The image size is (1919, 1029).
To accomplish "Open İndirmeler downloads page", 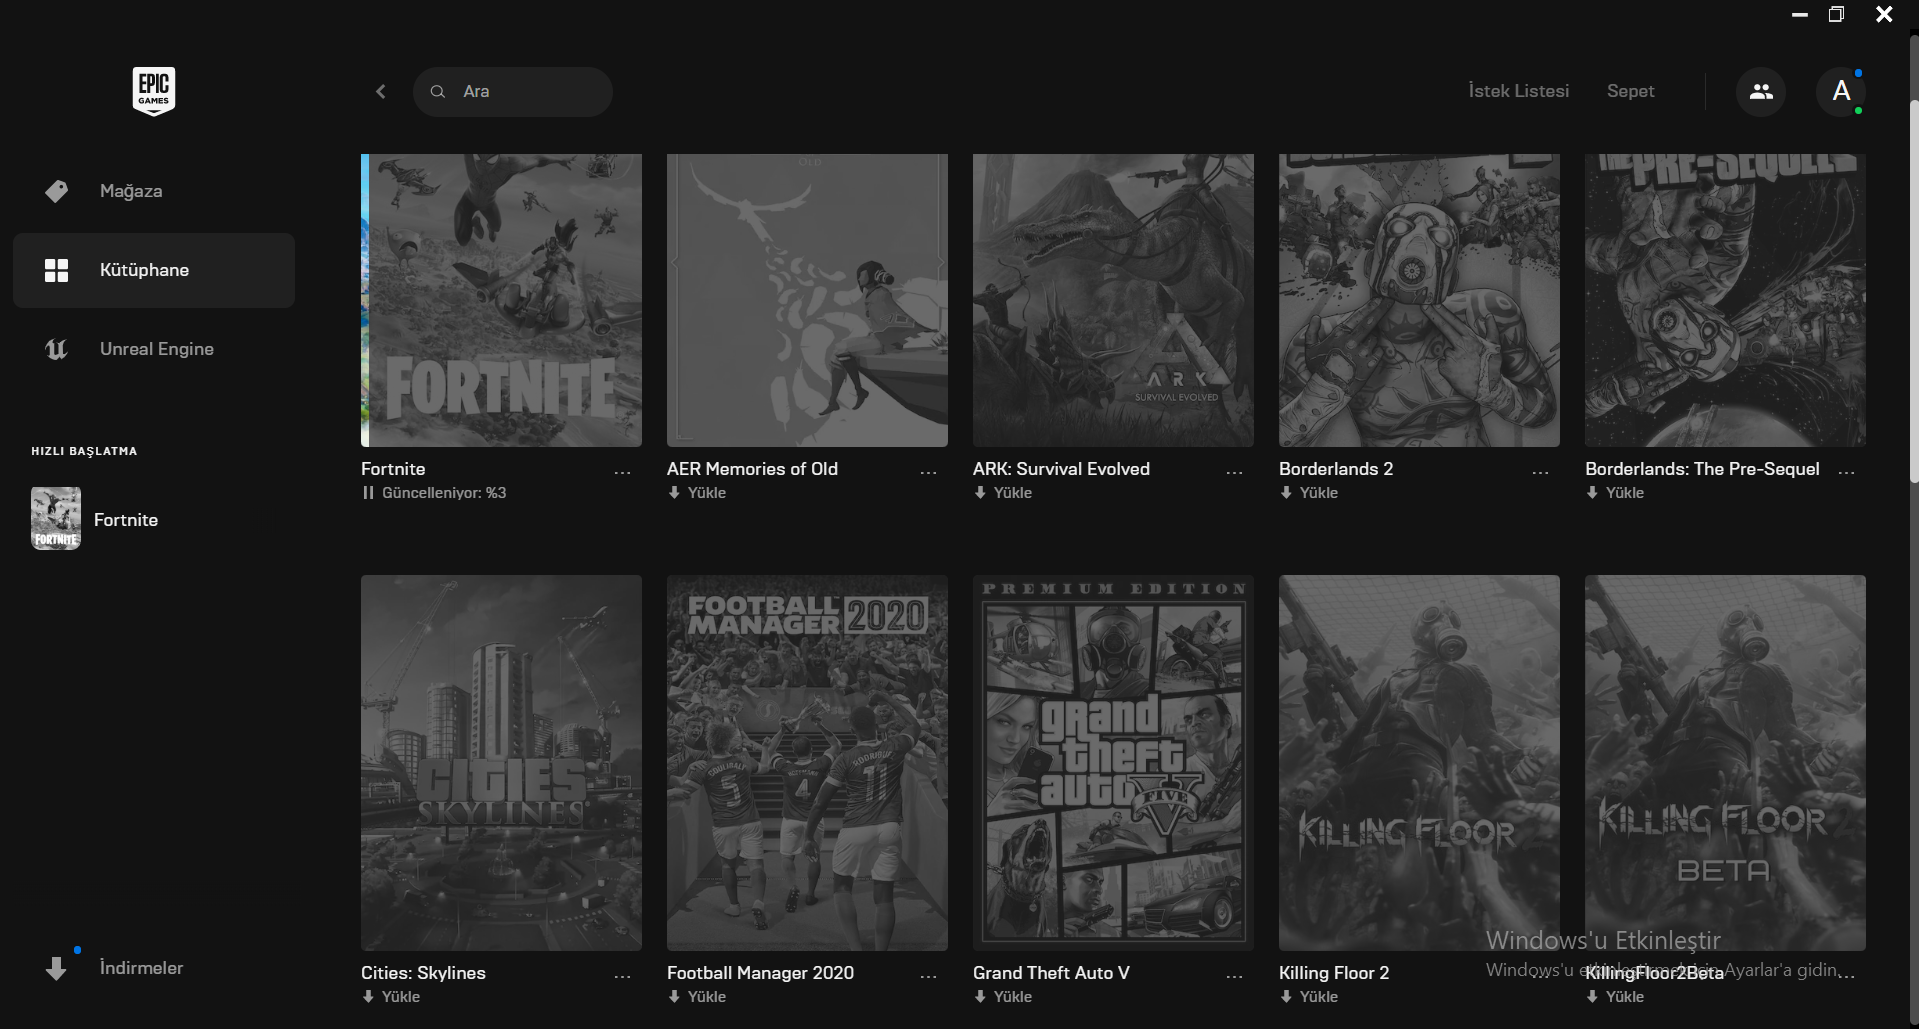I will [141, 968].
